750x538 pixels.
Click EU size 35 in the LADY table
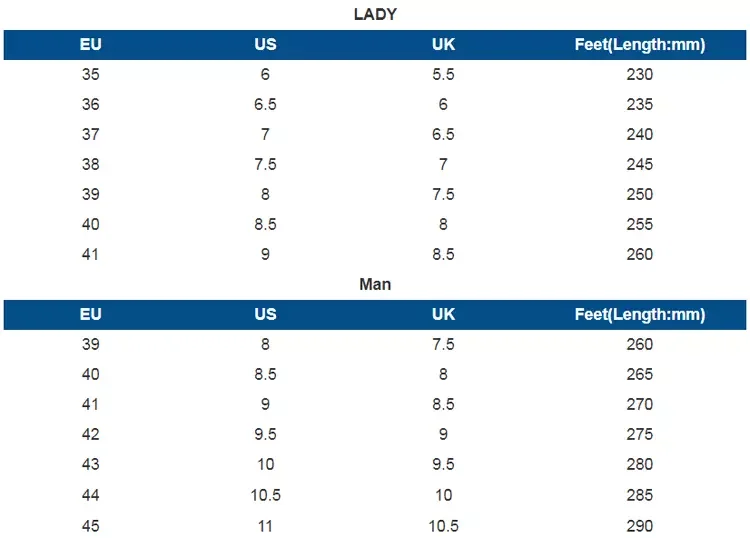point(90,74)
